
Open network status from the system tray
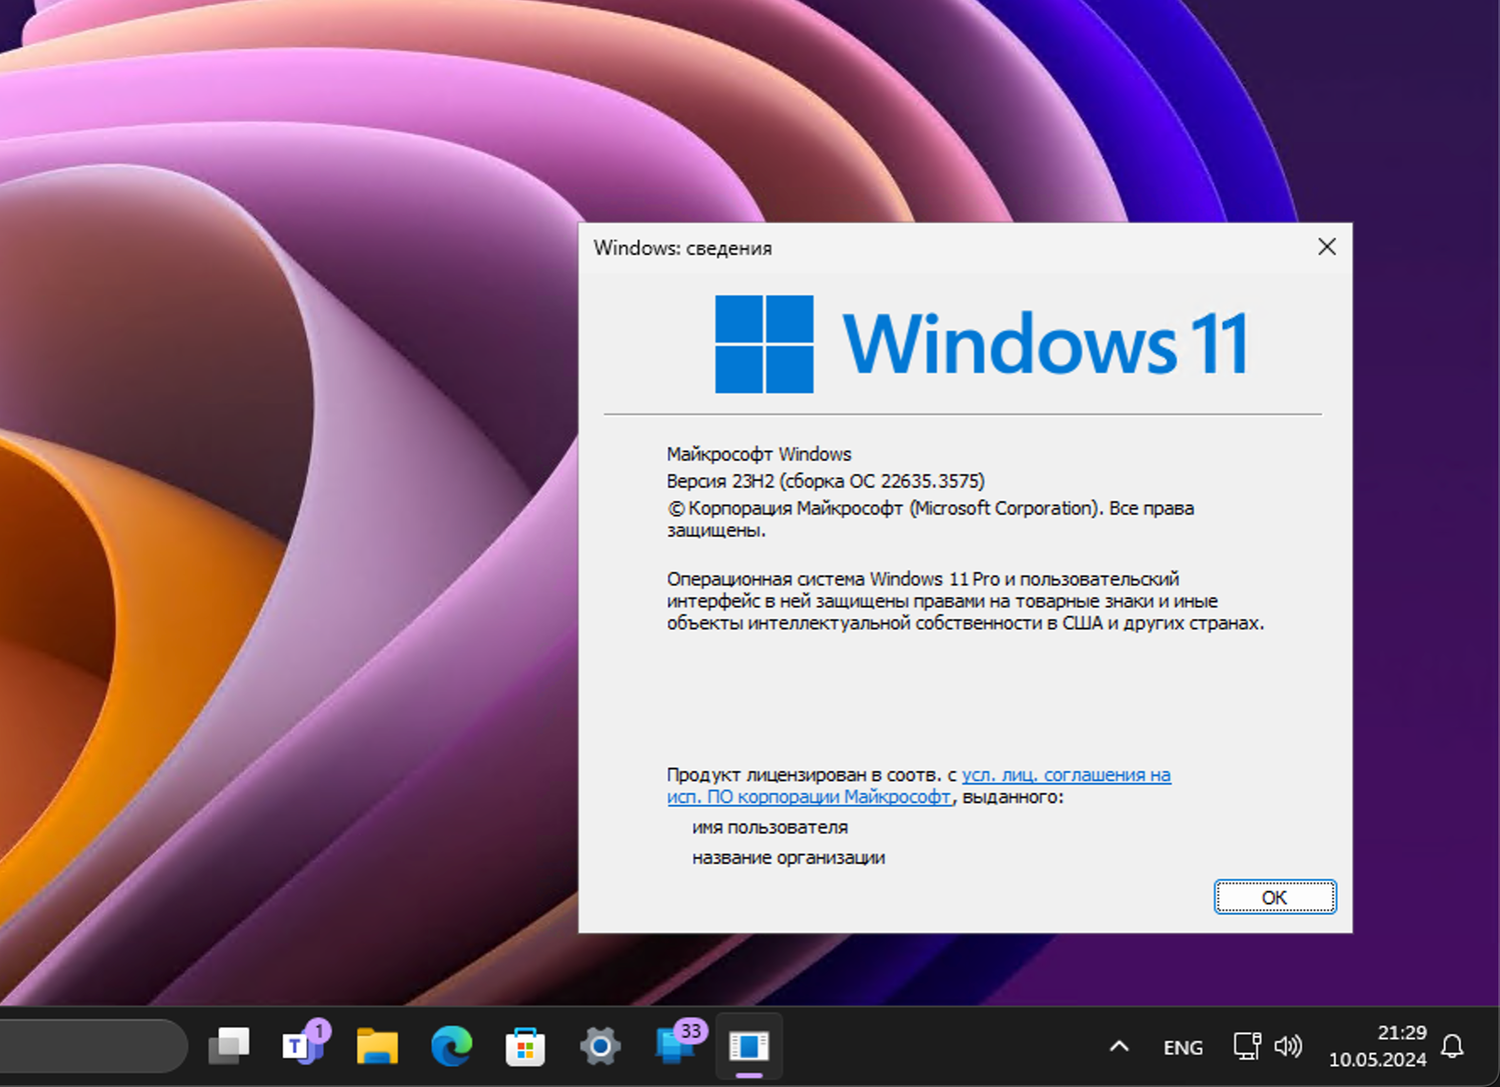(x=1246, y=1046)
